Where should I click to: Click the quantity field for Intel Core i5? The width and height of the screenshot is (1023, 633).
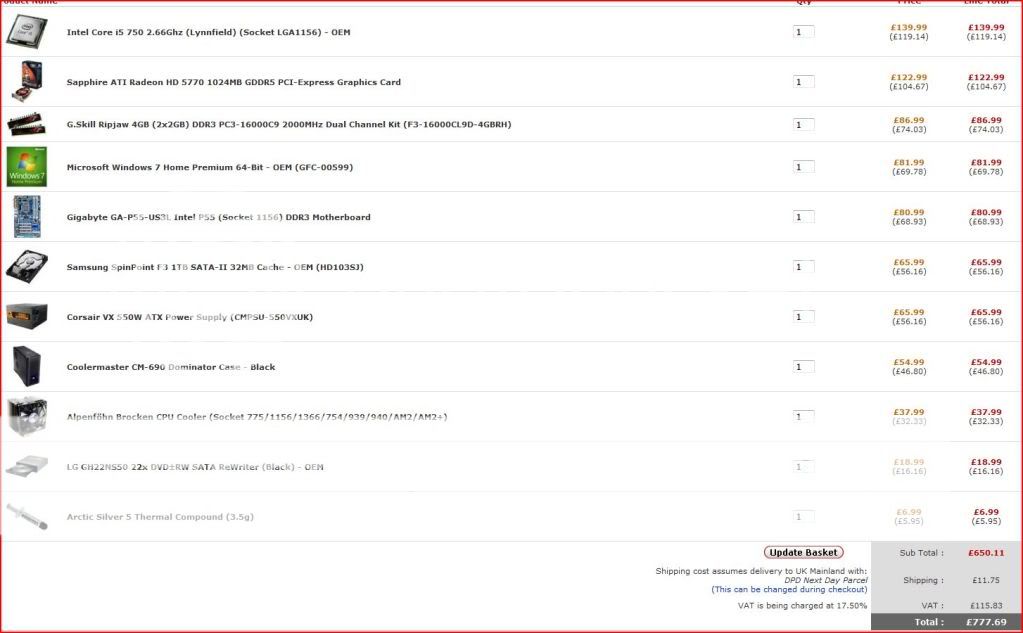coord(803,32)
